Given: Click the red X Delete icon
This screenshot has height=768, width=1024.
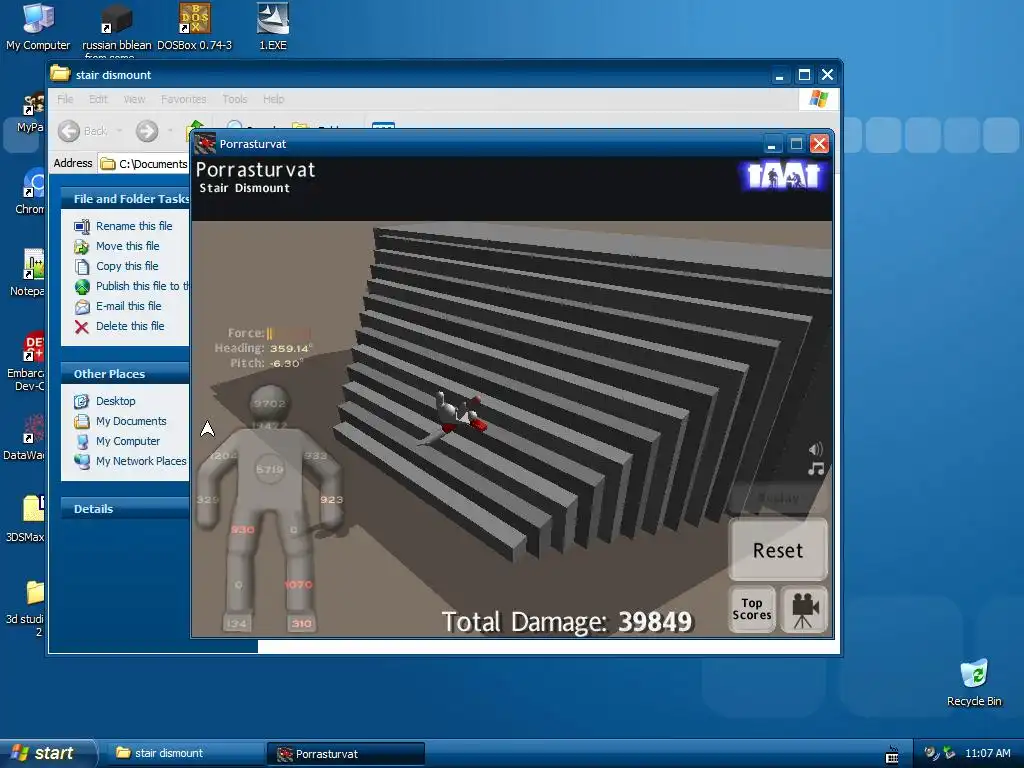Looking at the screenshot, I should (82, 327).
